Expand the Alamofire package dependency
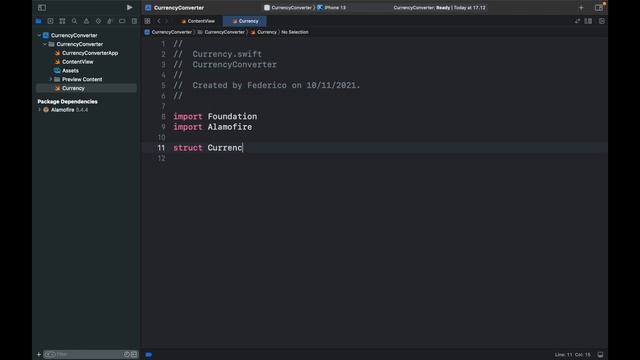The image size is (640, 360). point(39,110)
